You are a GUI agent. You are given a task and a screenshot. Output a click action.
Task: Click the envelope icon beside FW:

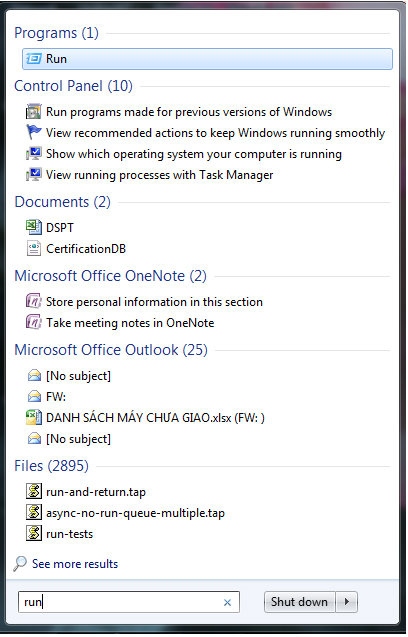34,396
